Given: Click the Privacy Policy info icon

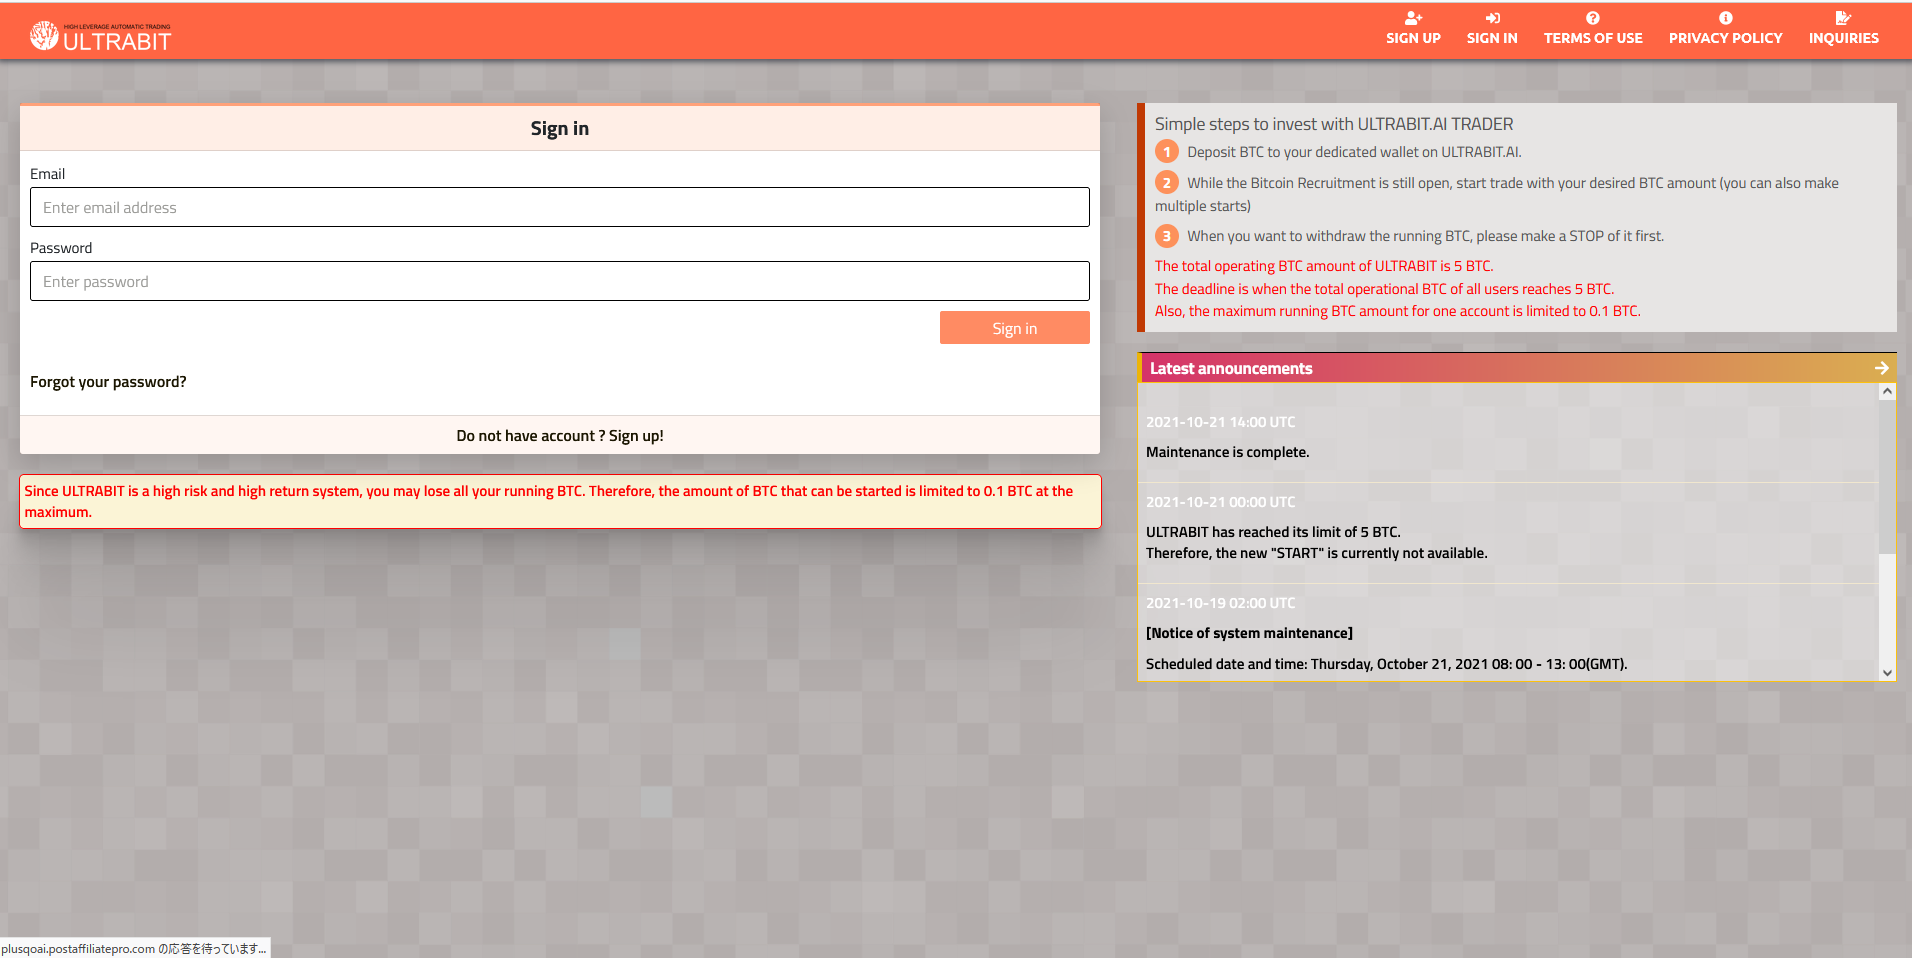Looking at the screenshot, I should (1725, 18).
